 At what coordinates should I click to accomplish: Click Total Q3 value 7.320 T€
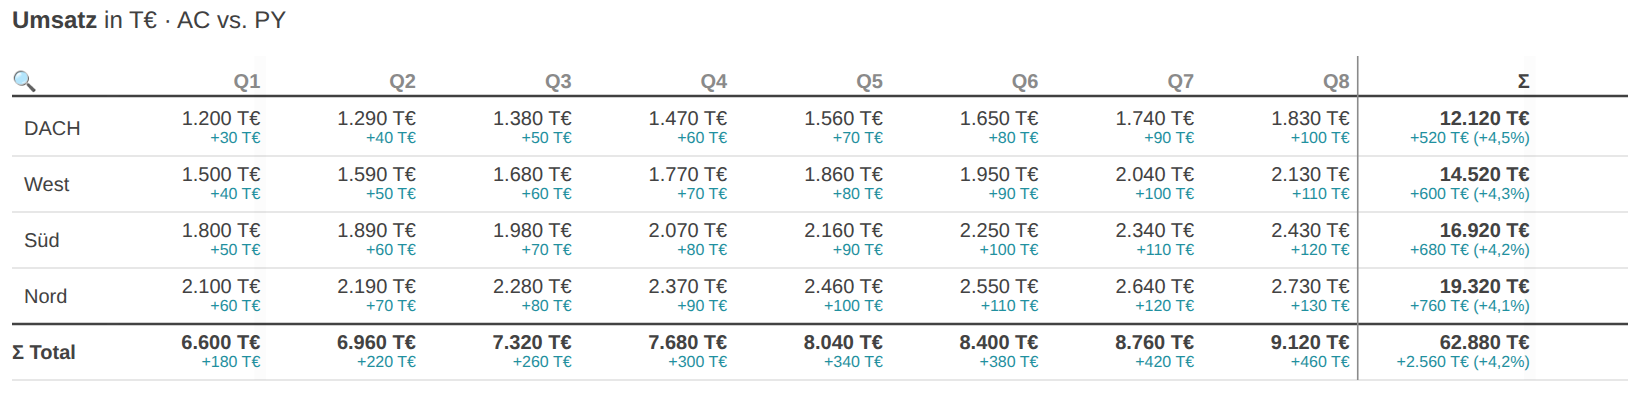point(532,343)
